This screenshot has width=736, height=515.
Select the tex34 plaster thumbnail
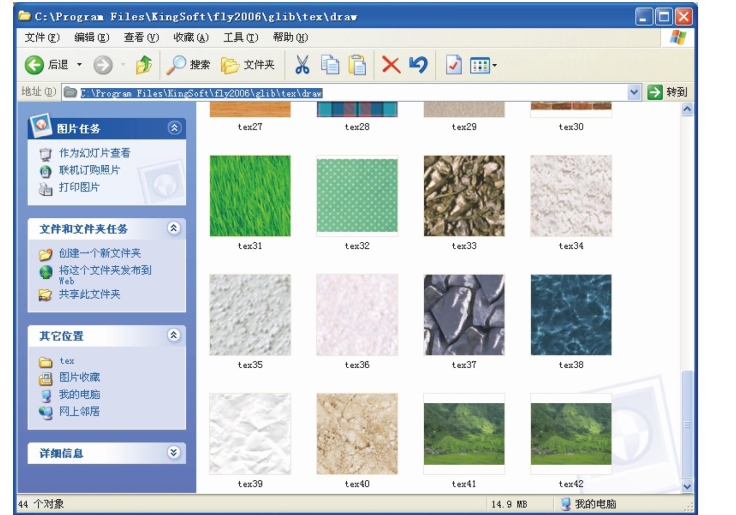571,196
